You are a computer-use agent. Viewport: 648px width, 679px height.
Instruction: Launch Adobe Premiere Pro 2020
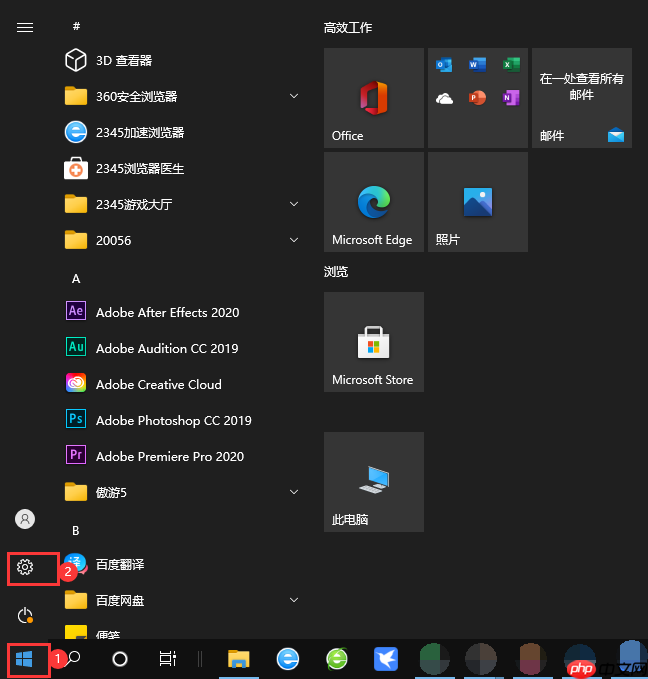tap(182, 456)
